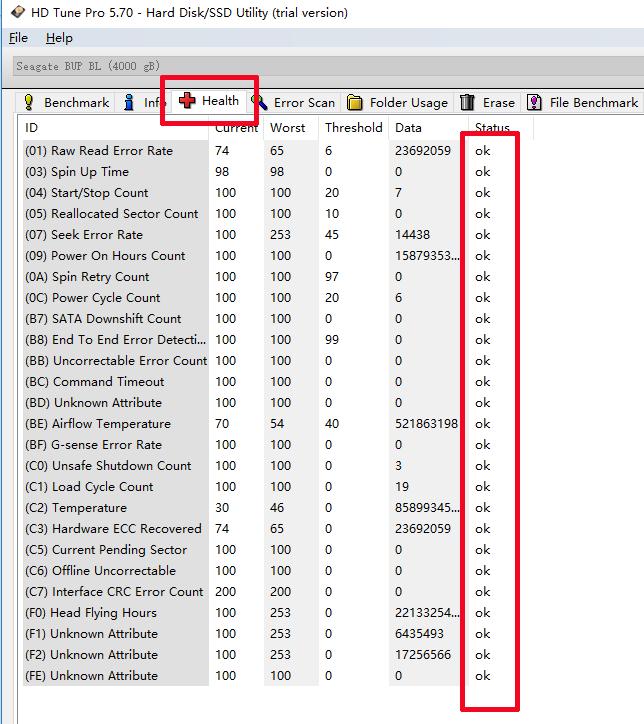Click the Error Scan magnifier icon
644x724 pixels.
260,102
